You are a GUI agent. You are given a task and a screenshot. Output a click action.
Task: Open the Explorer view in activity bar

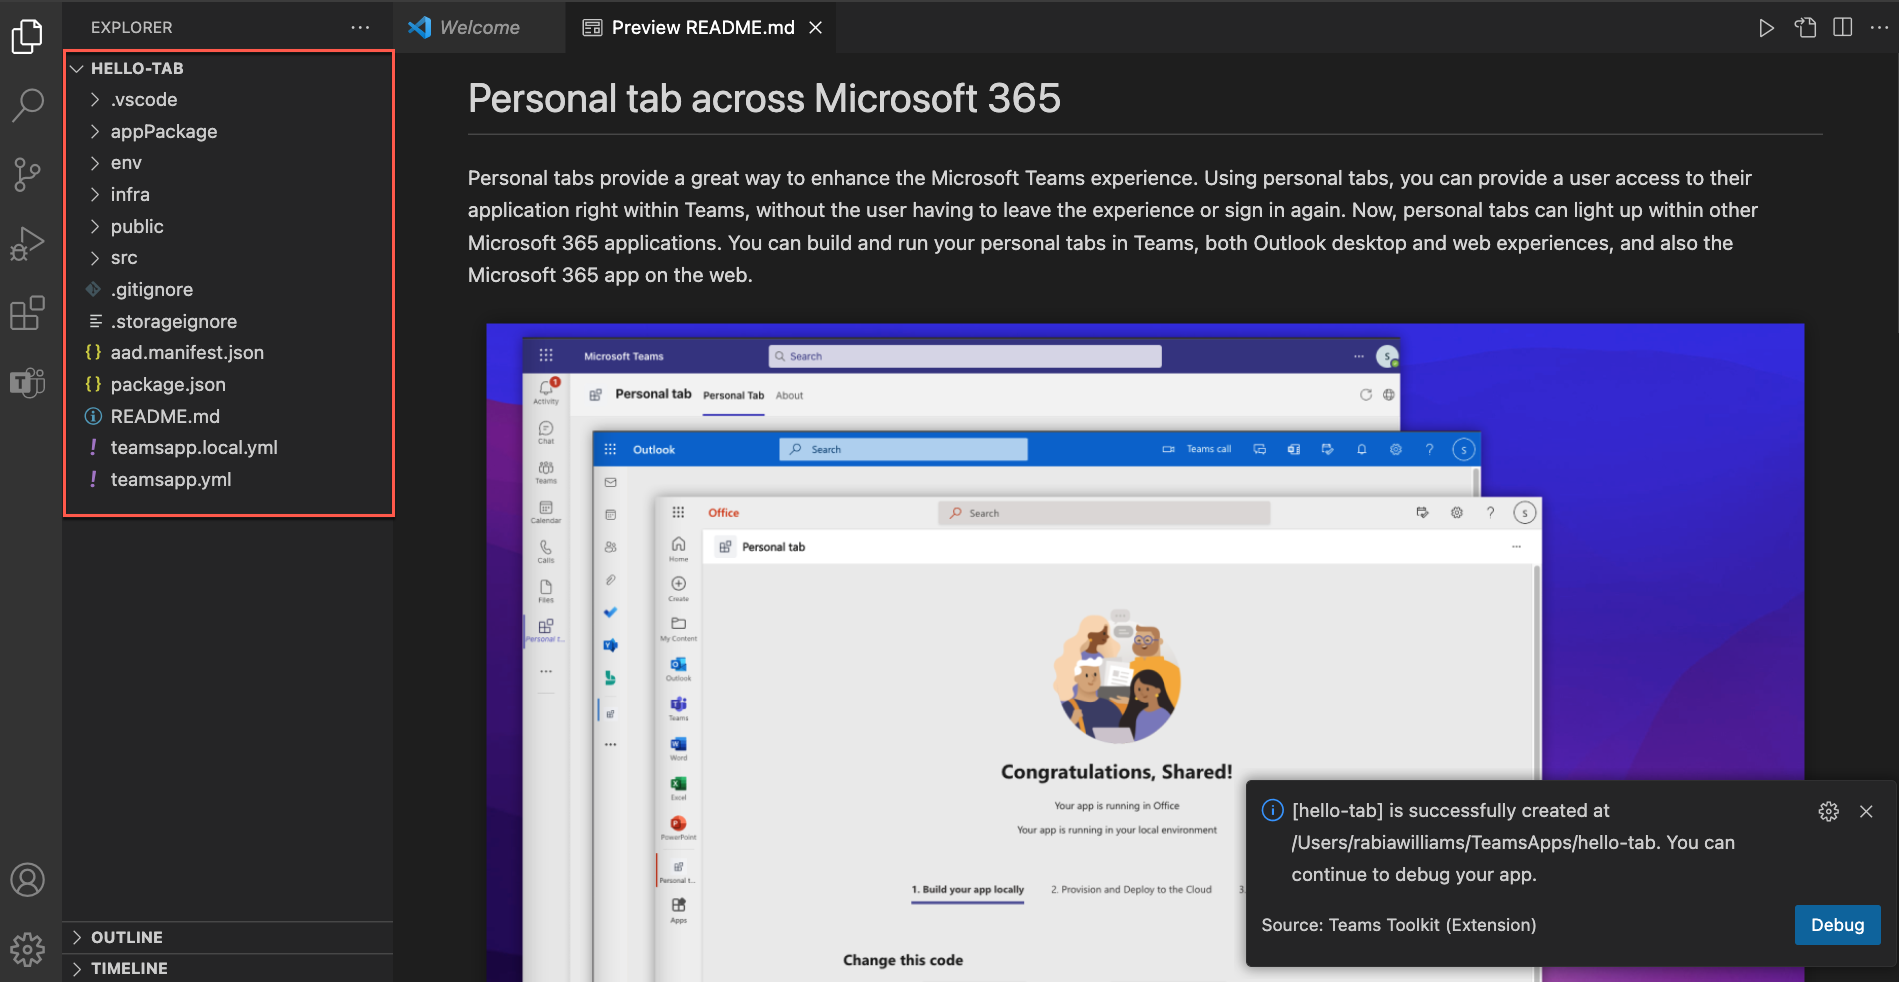point(28,37)
